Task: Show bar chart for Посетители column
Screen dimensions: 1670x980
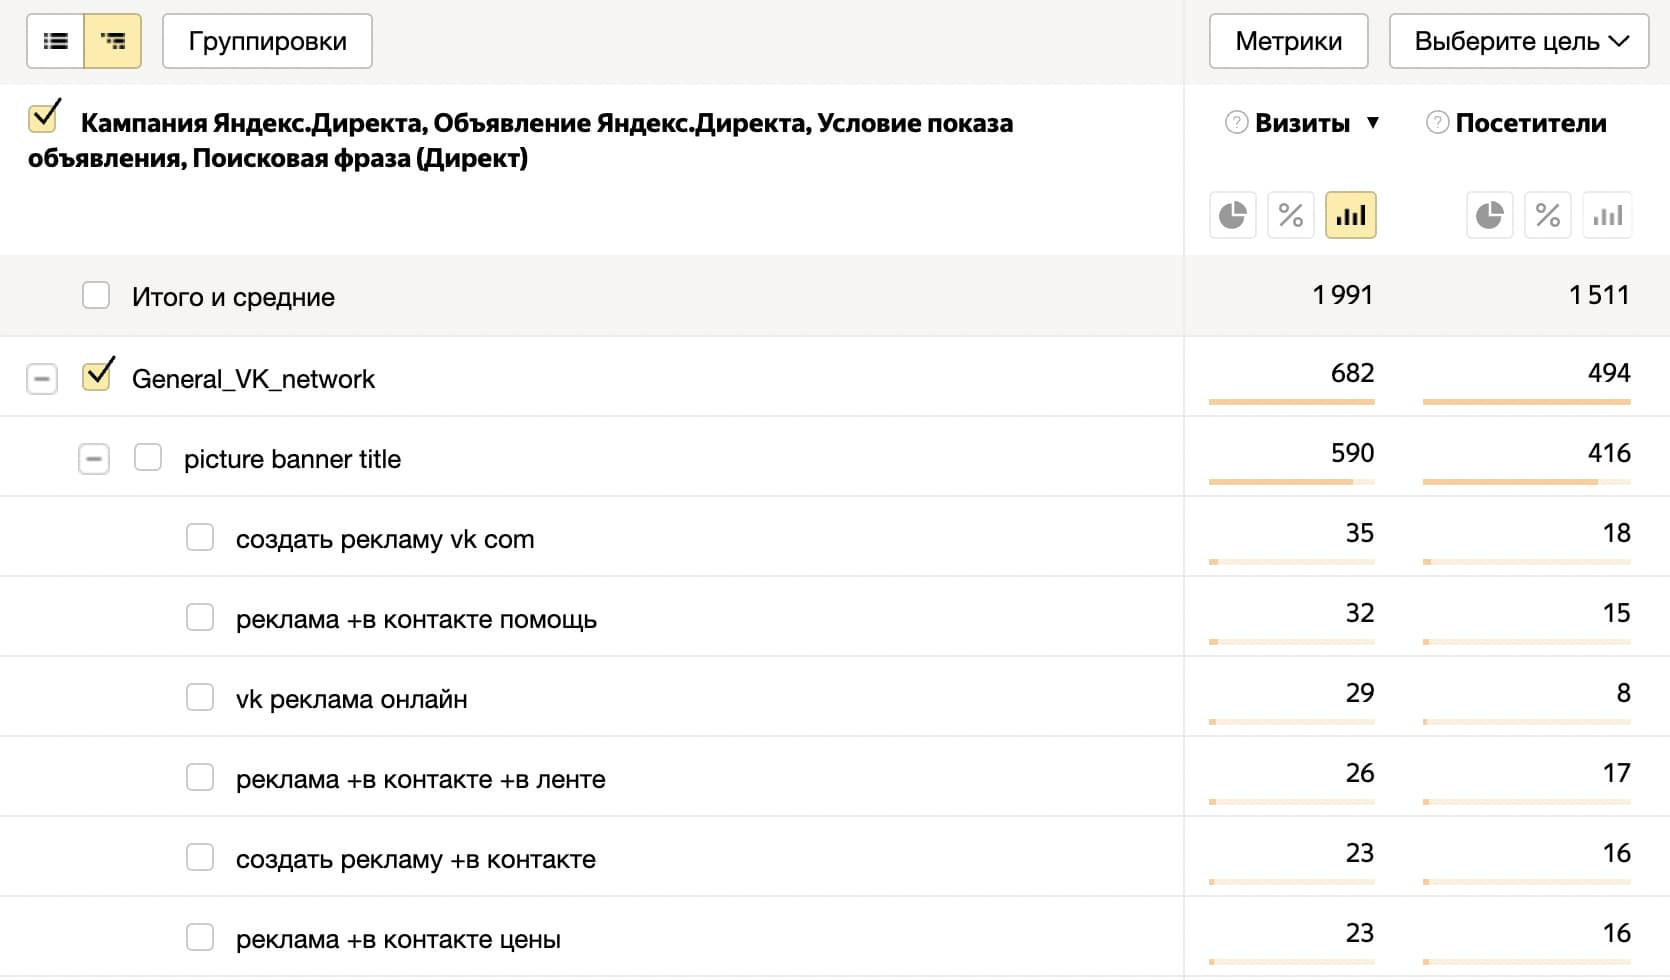Action: point(1608,215)
